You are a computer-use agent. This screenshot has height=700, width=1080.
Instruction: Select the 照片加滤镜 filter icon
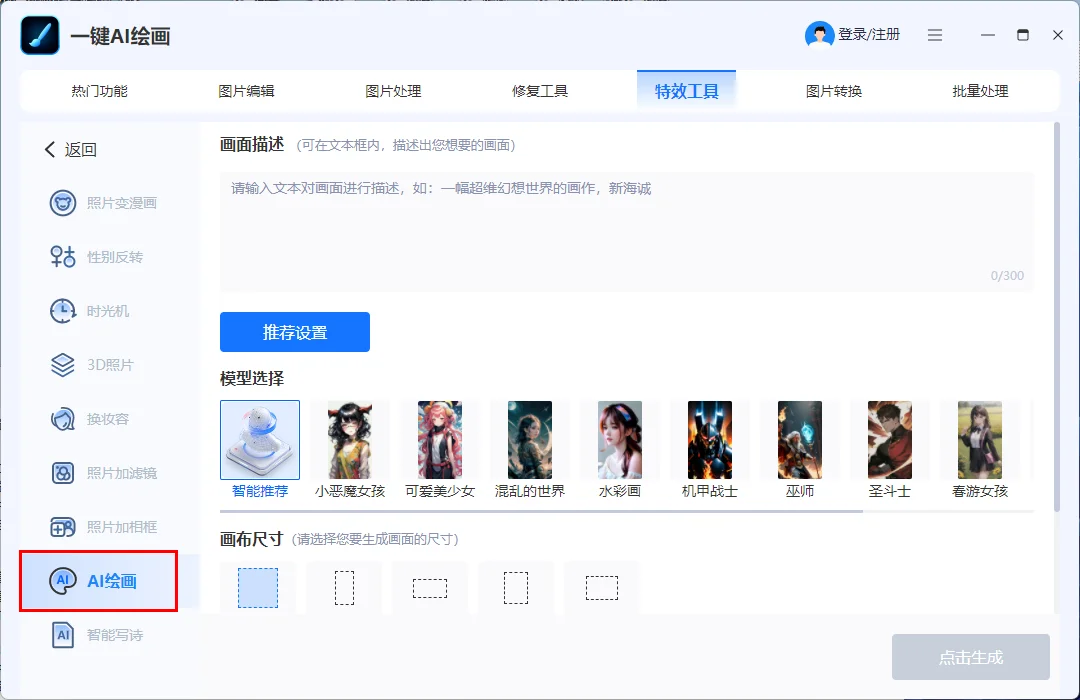[x=63, y=473]
